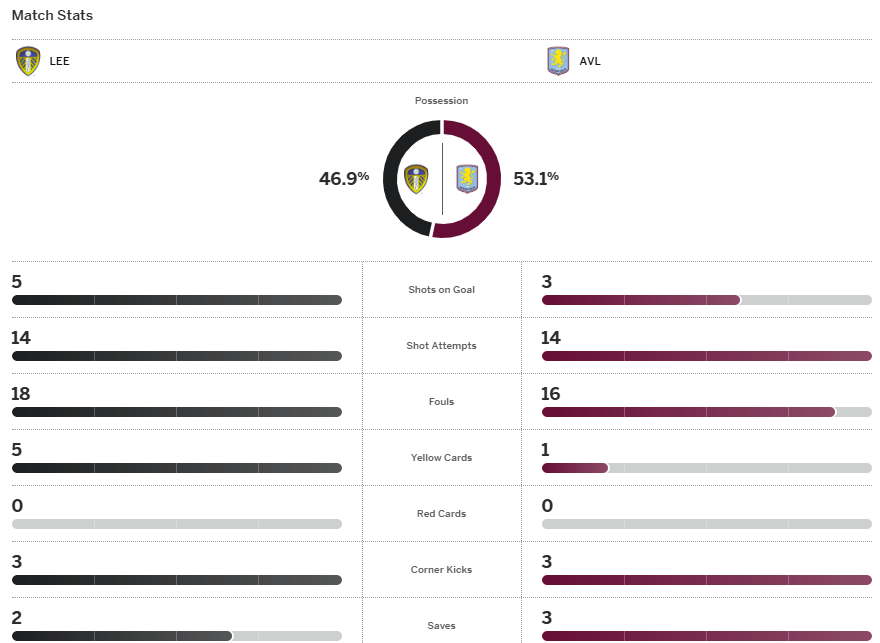Choose the Yellow Cards stat label

coord(441,458)
